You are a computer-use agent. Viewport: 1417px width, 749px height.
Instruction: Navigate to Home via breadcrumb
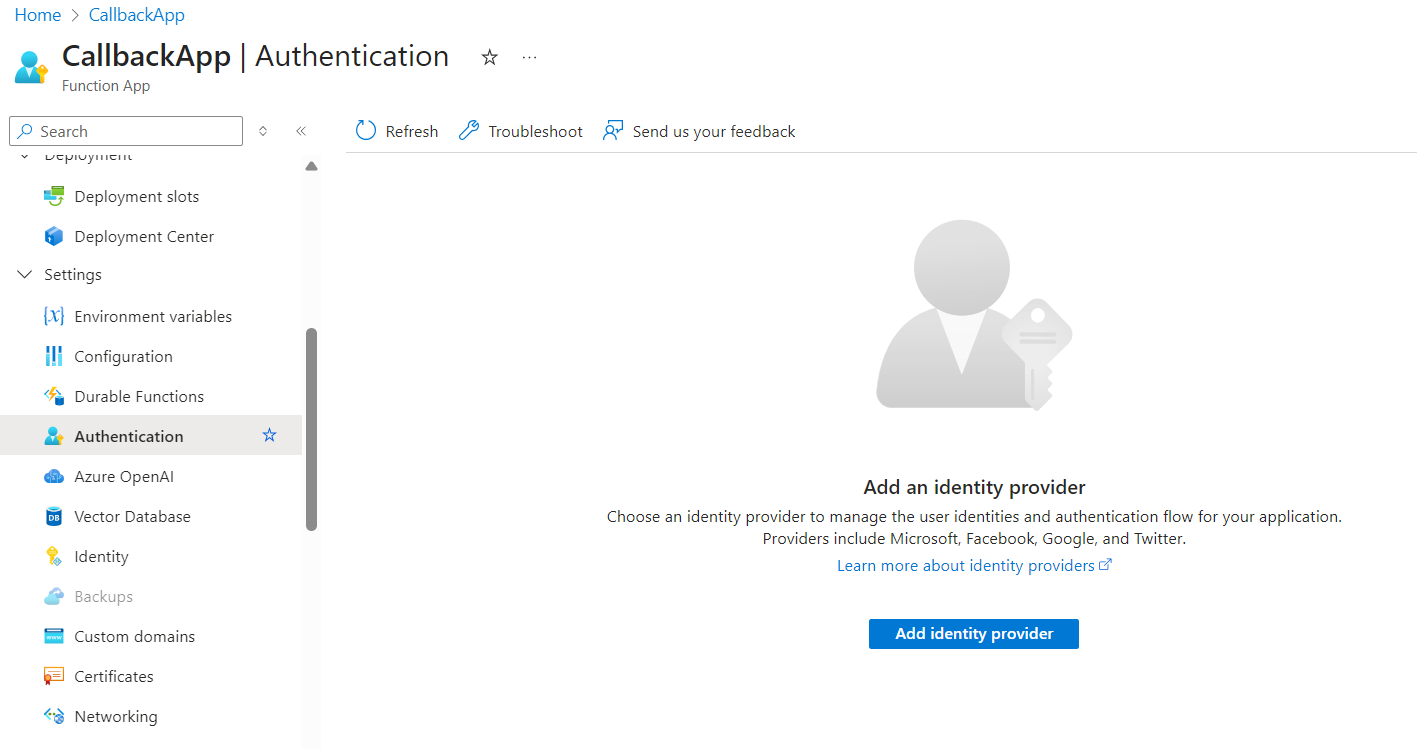click(x=37, y=14)
